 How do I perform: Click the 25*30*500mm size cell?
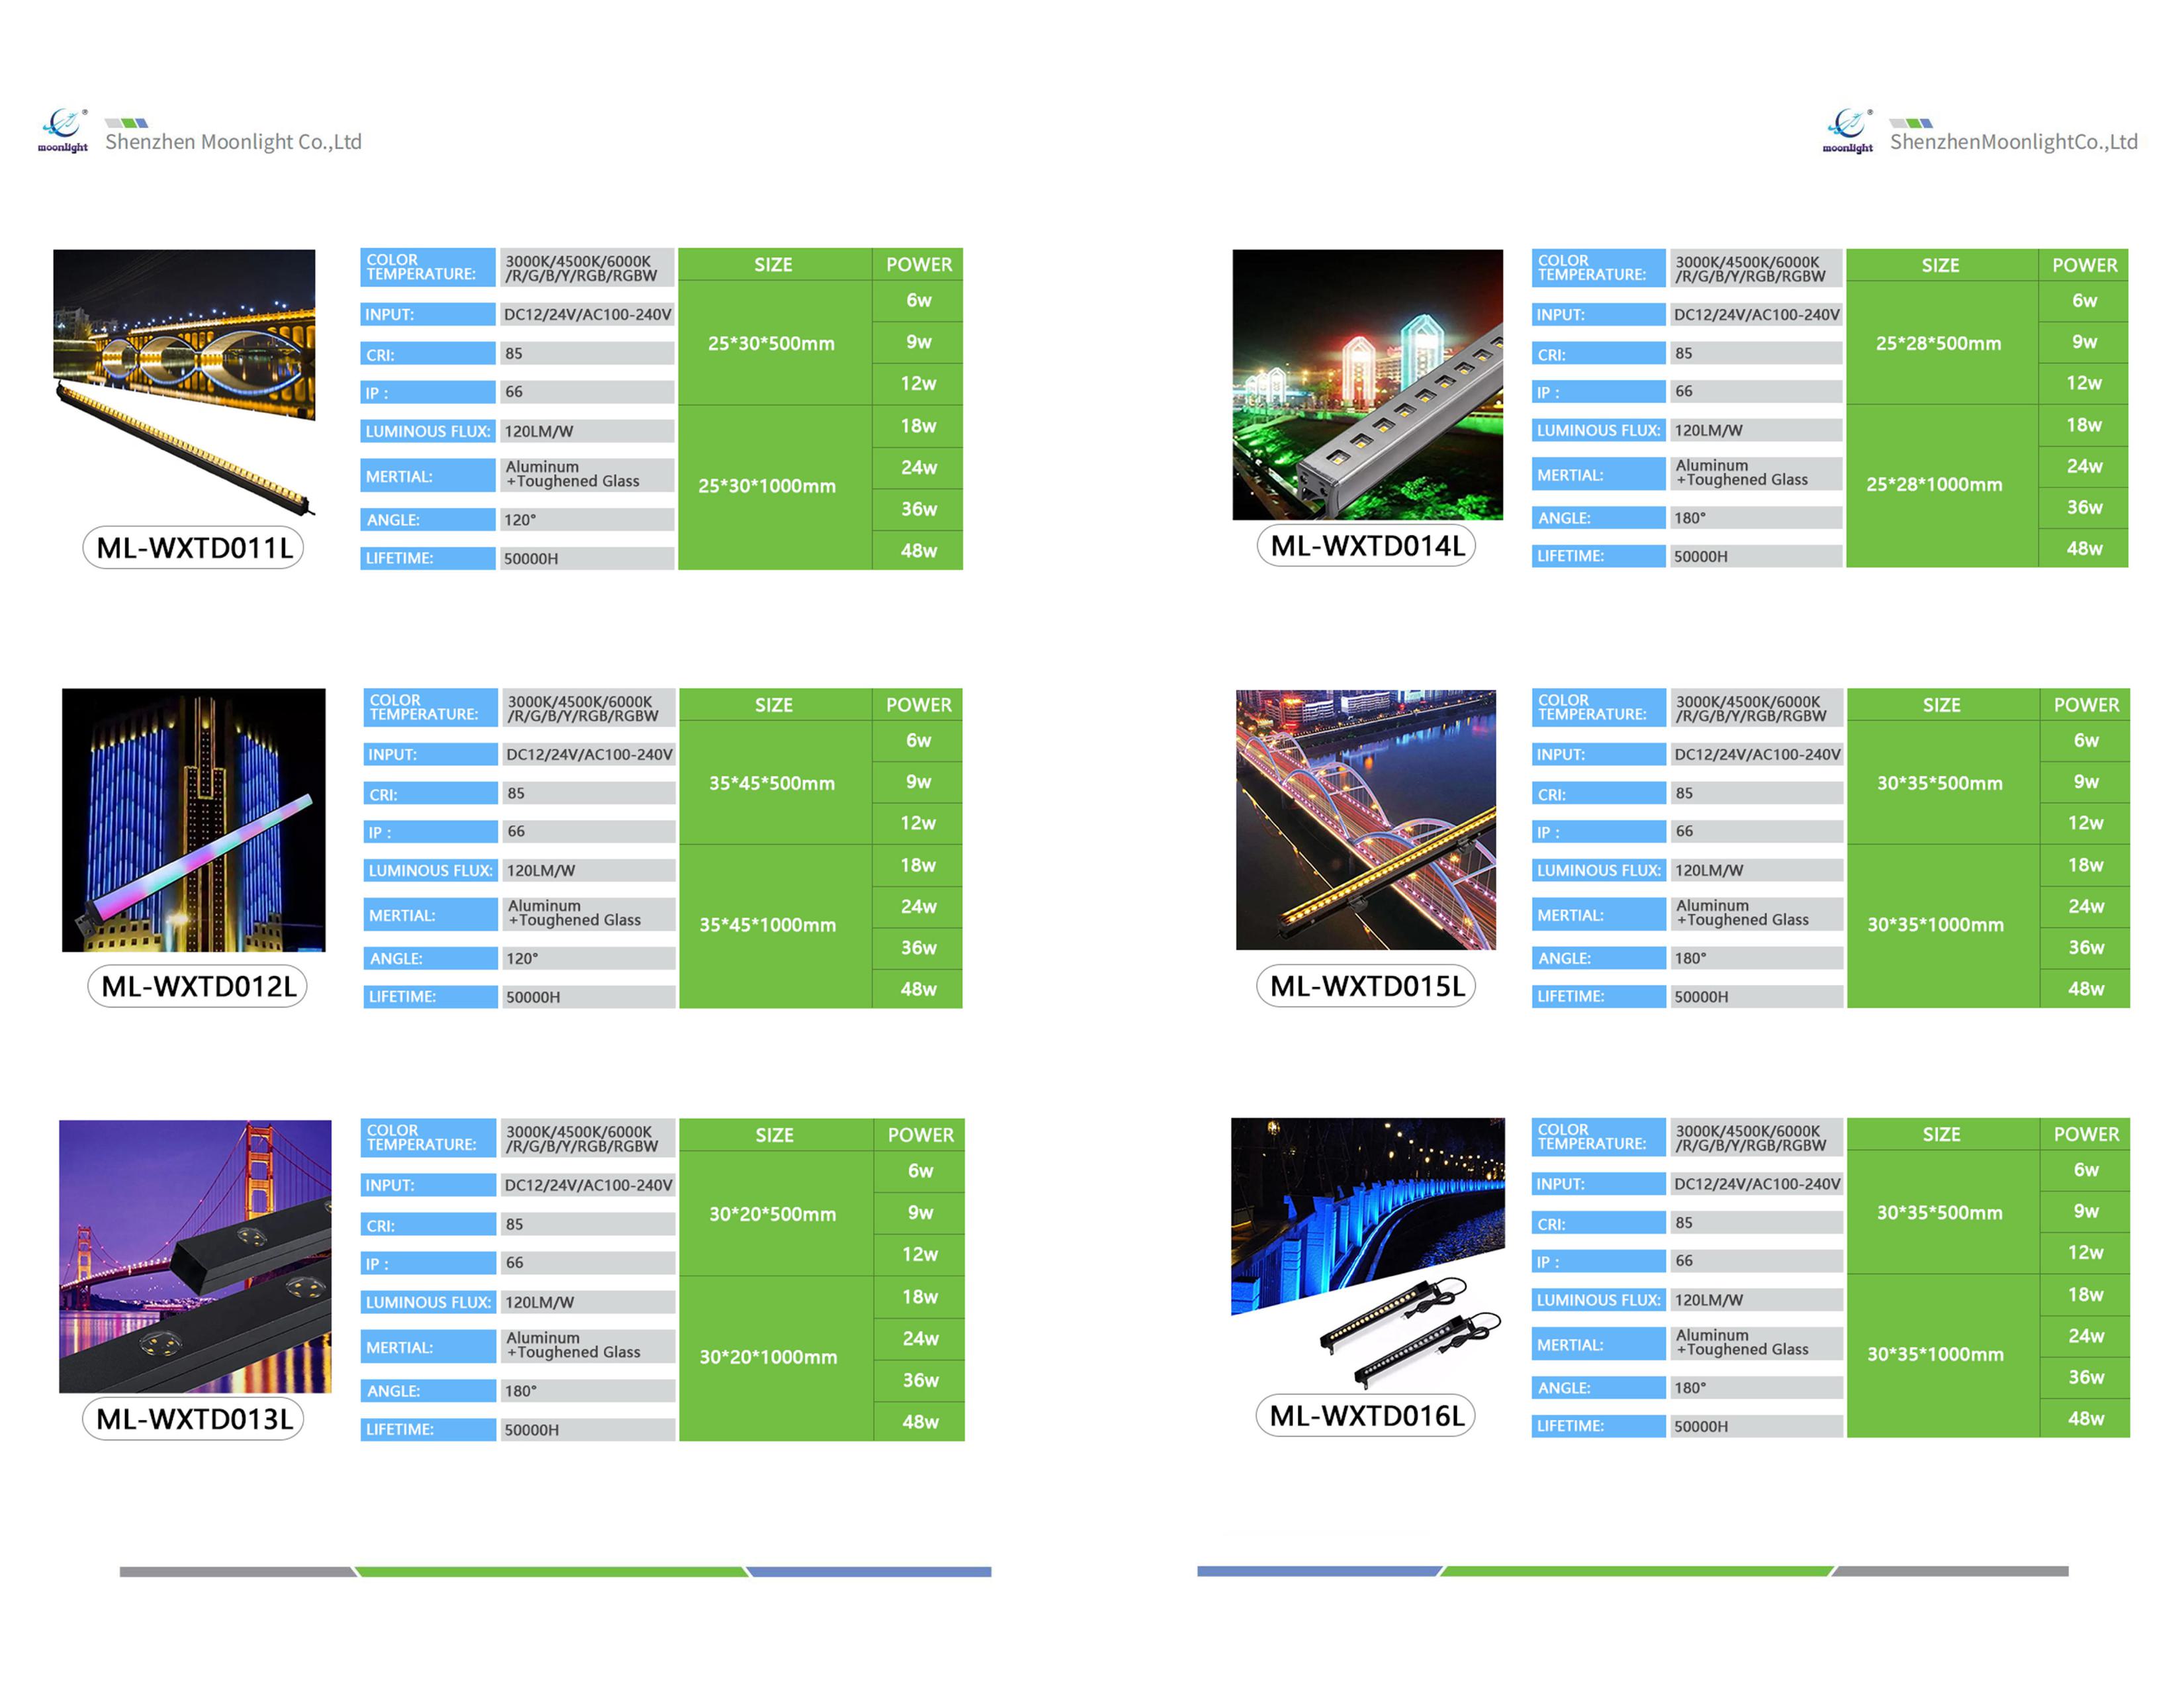771,343
